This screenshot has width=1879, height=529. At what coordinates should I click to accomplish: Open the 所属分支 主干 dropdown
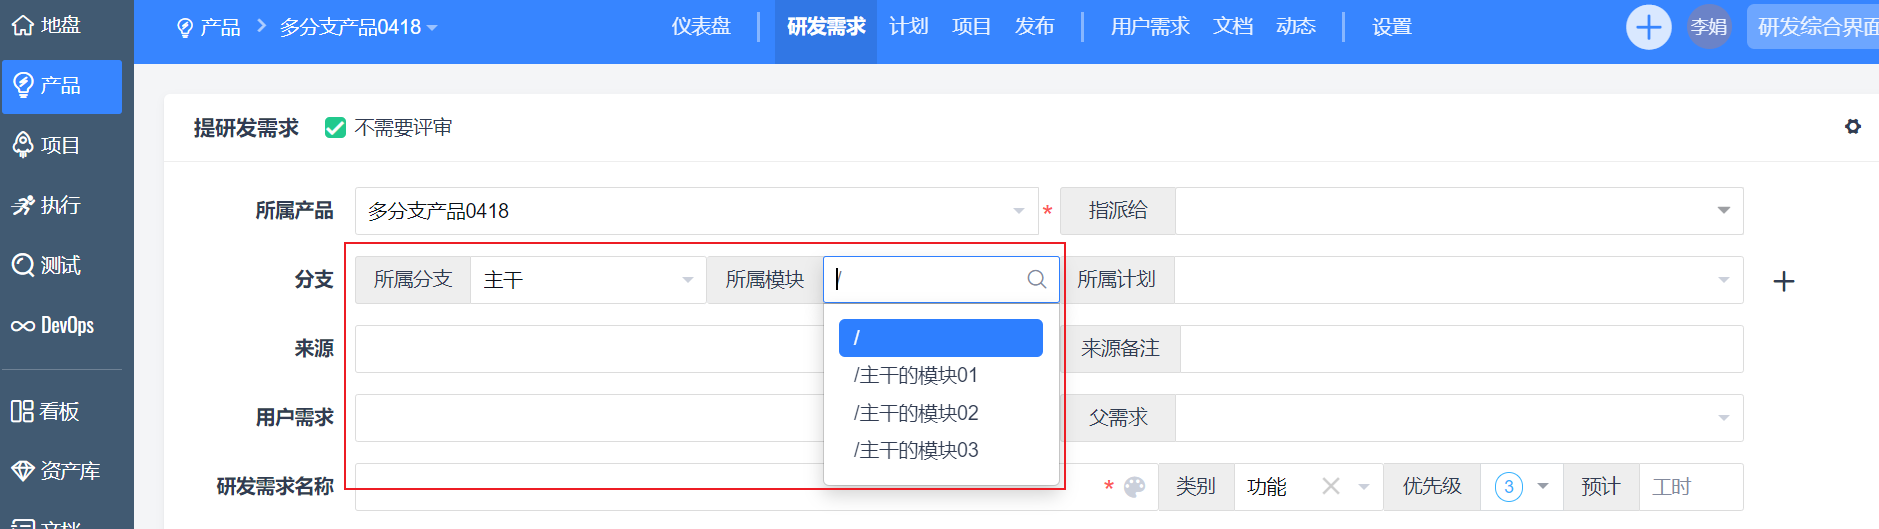pyautogui.click(x=588, y=280)
